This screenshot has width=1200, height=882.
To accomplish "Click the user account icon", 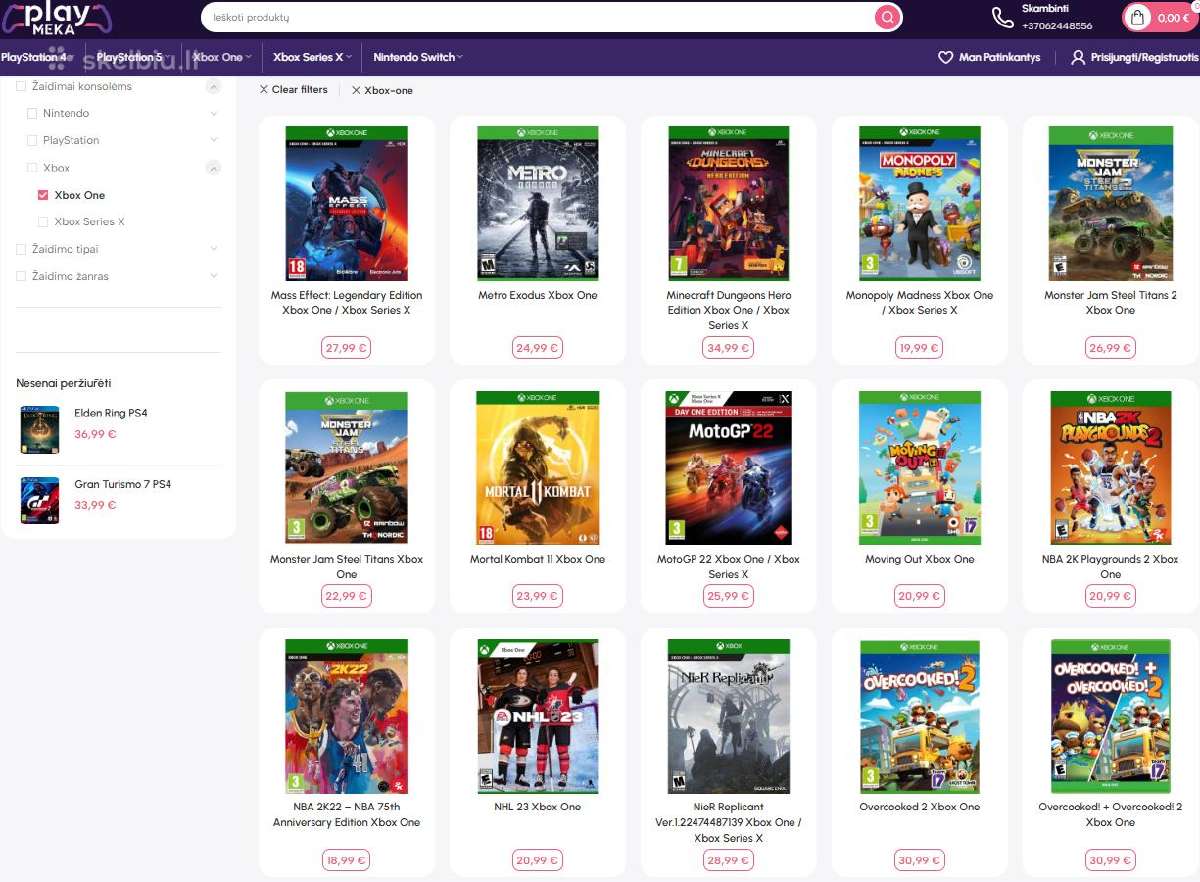I will [x=1077, y=58].
